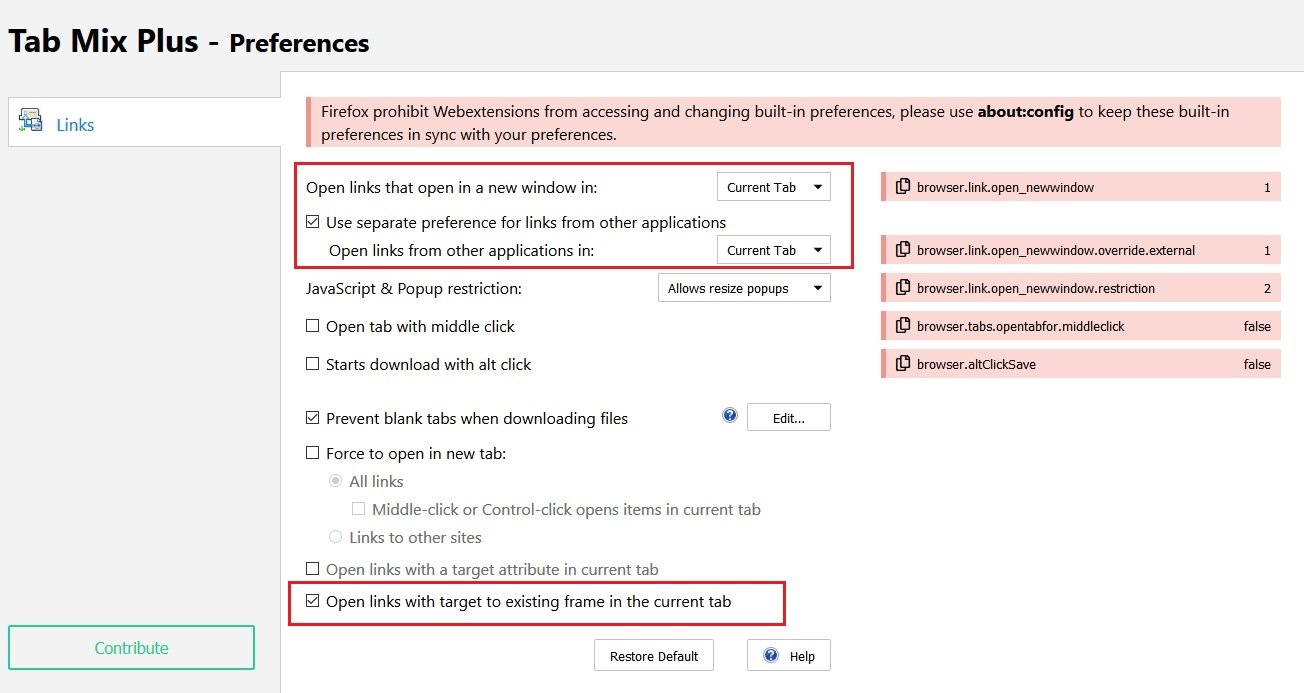This screenshot has width=1304, height=693.
Task: Open the Help button at bottom
Action: pyautogui.click(x=789, y=656)
